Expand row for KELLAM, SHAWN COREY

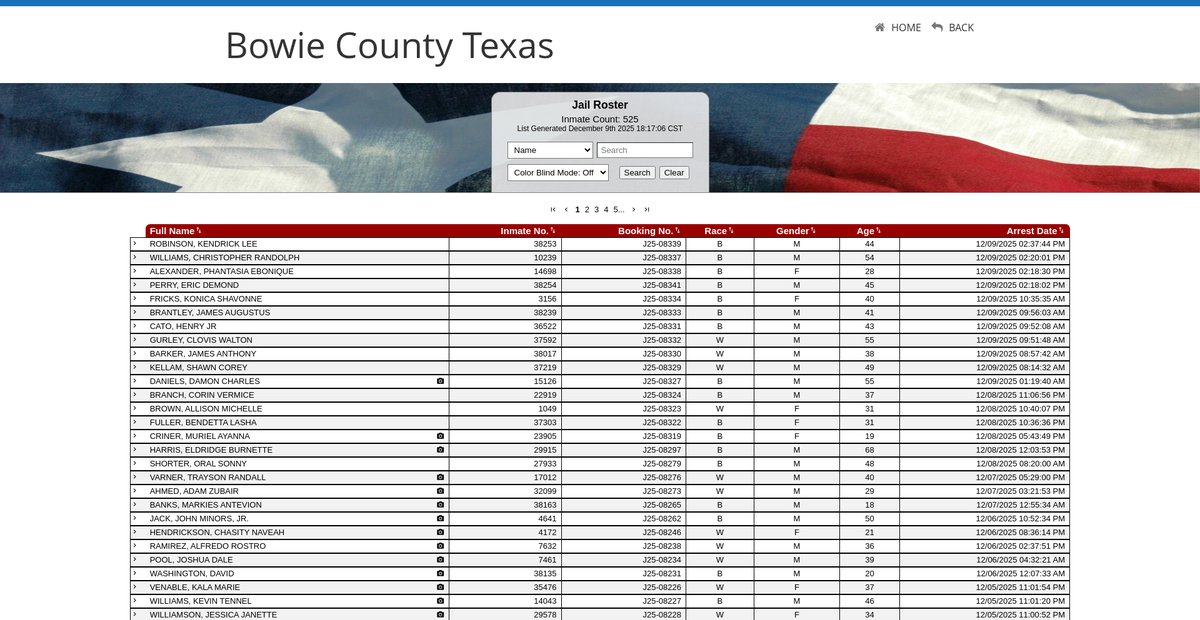point(135,368)
